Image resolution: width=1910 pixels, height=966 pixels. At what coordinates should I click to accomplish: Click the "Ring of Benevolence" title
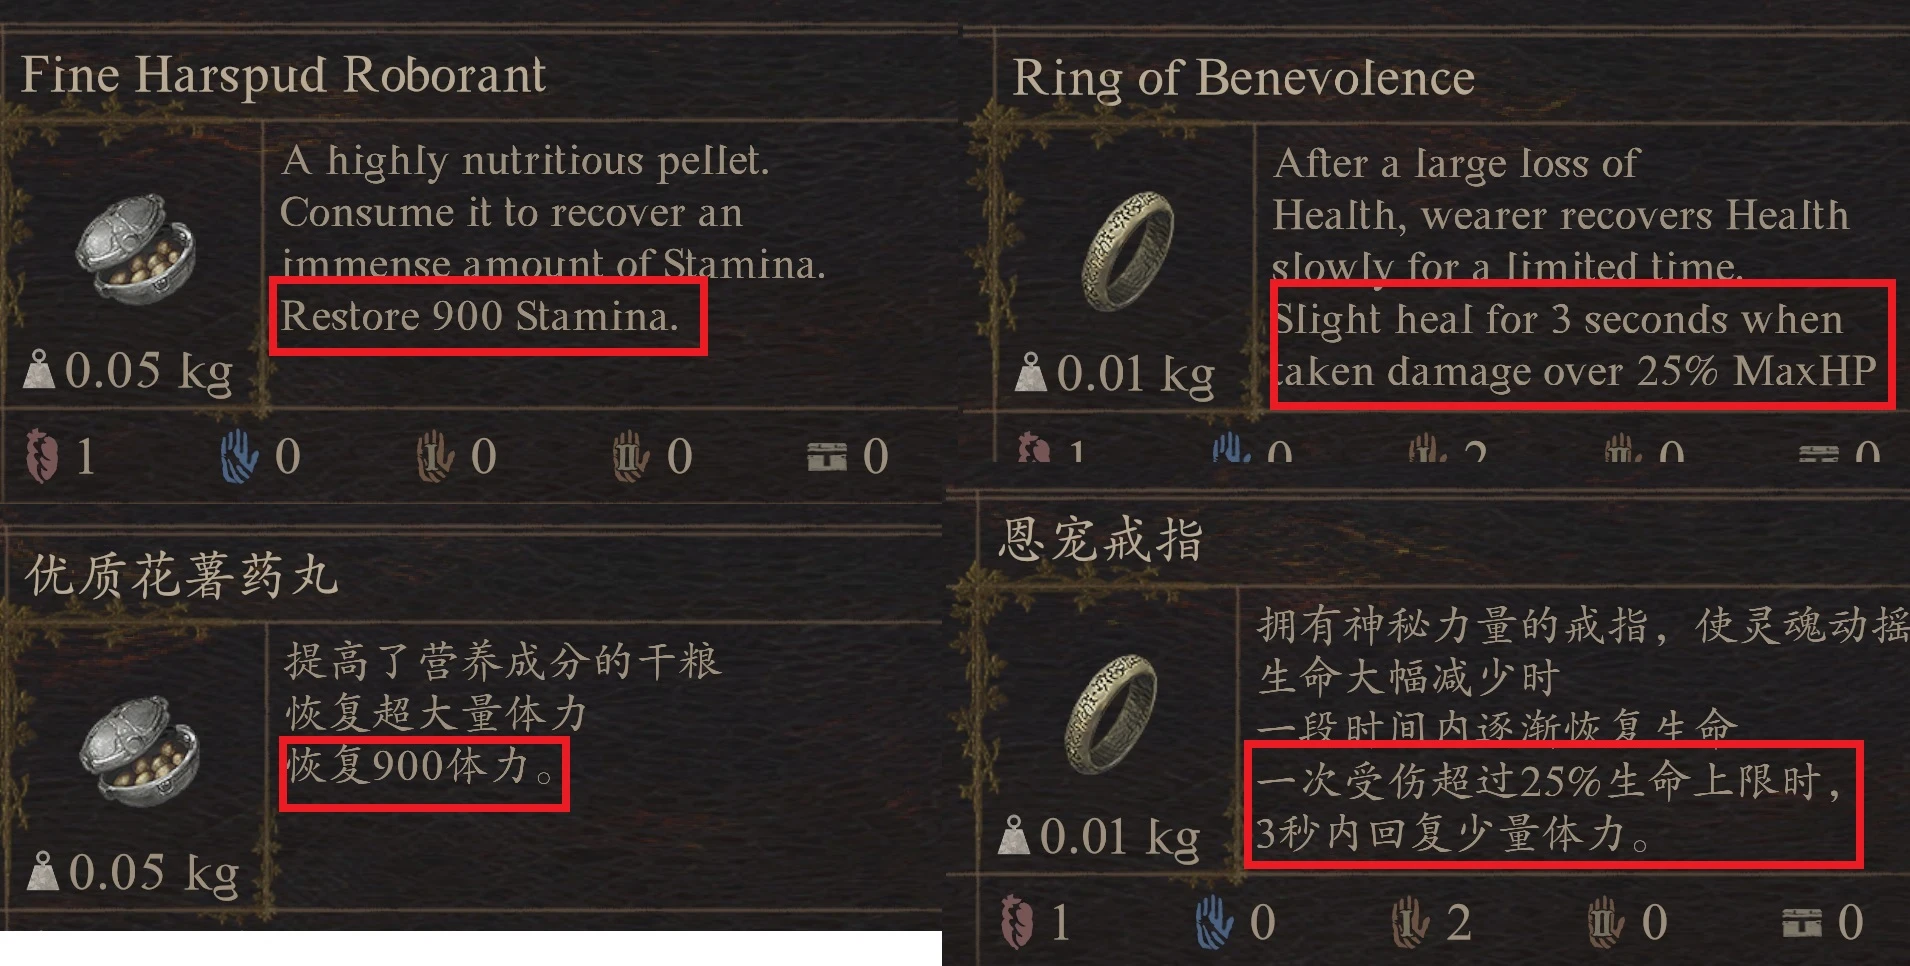click(1243, 78)
